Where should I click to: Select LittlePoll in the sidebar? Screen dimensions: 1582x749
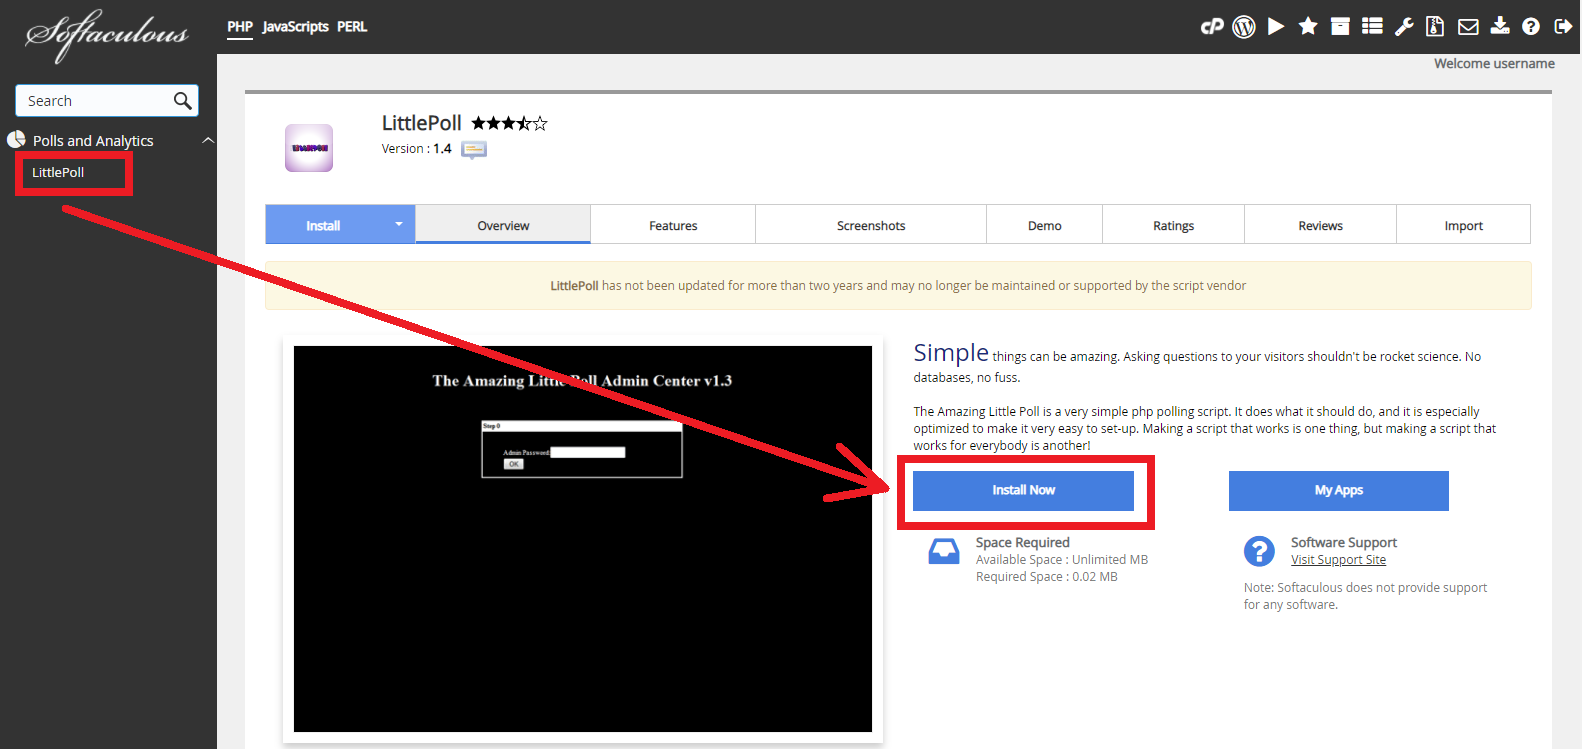[58, 172]
